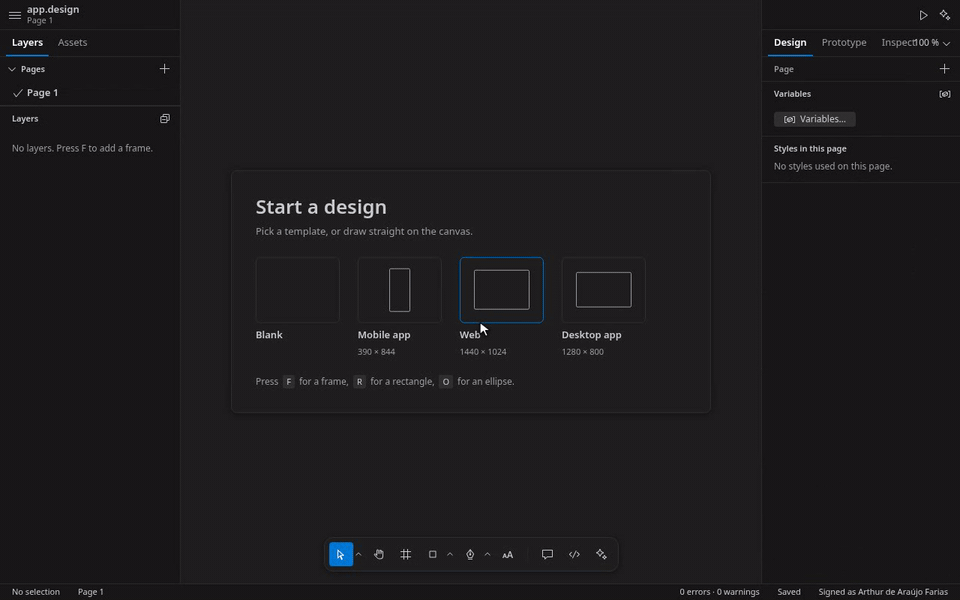Pick the Desktop app template
The height and width of the screenshot is (600, 960).
point(603,290)
